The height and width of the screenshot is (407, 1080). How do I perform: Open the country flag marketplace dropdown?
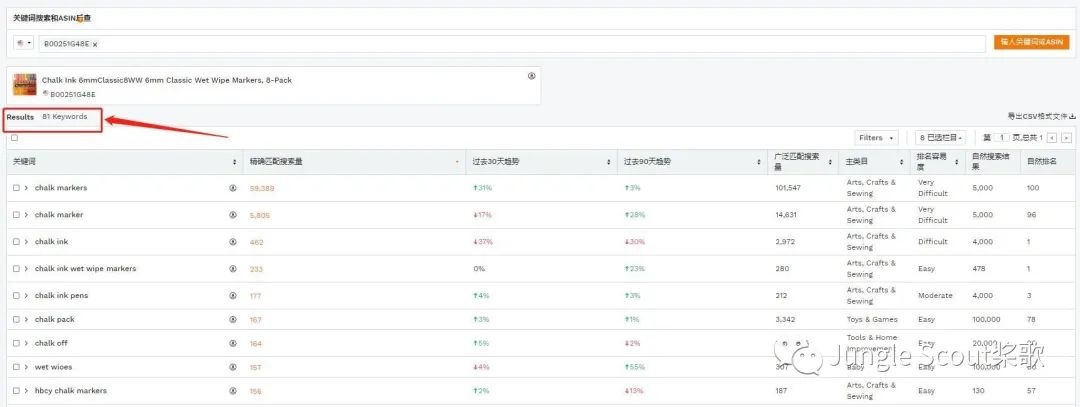25,43
